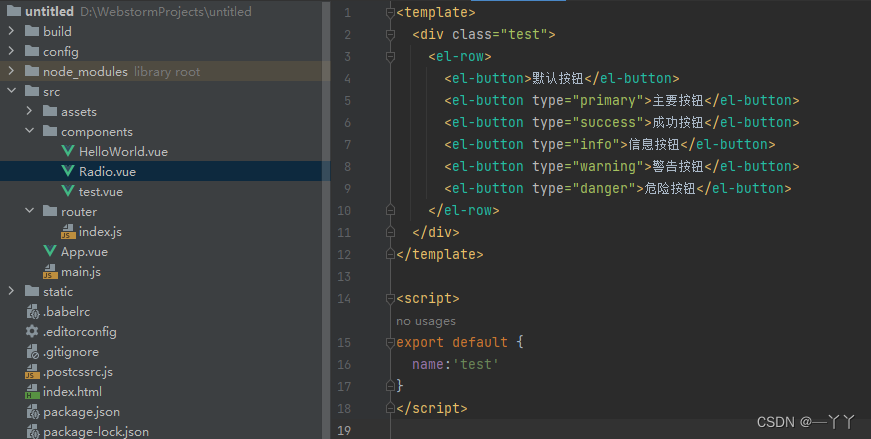Screen dimensions: 871x439
Task: Expand the node_modules folder chevron
Action: coord(11,71)
